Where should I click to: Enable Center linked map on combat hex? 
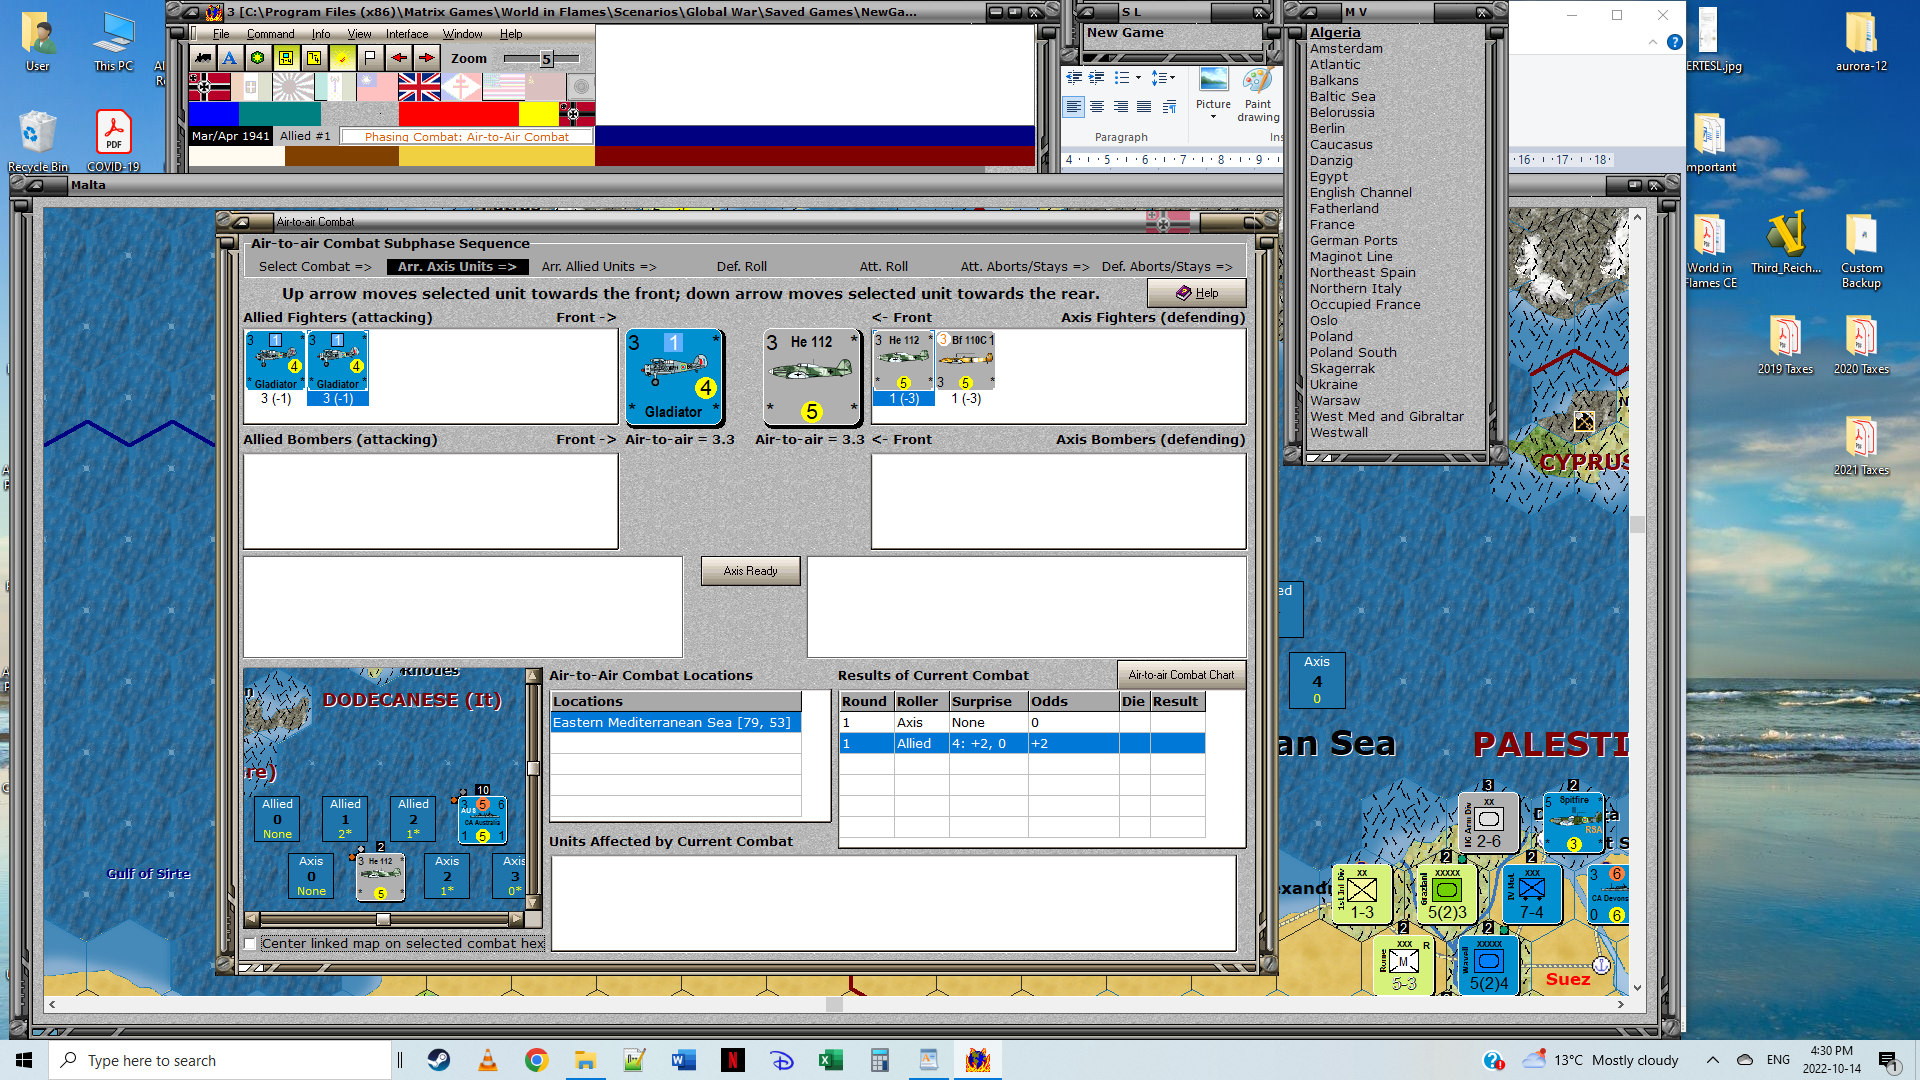pyautogui.click(x=251, y=943)
